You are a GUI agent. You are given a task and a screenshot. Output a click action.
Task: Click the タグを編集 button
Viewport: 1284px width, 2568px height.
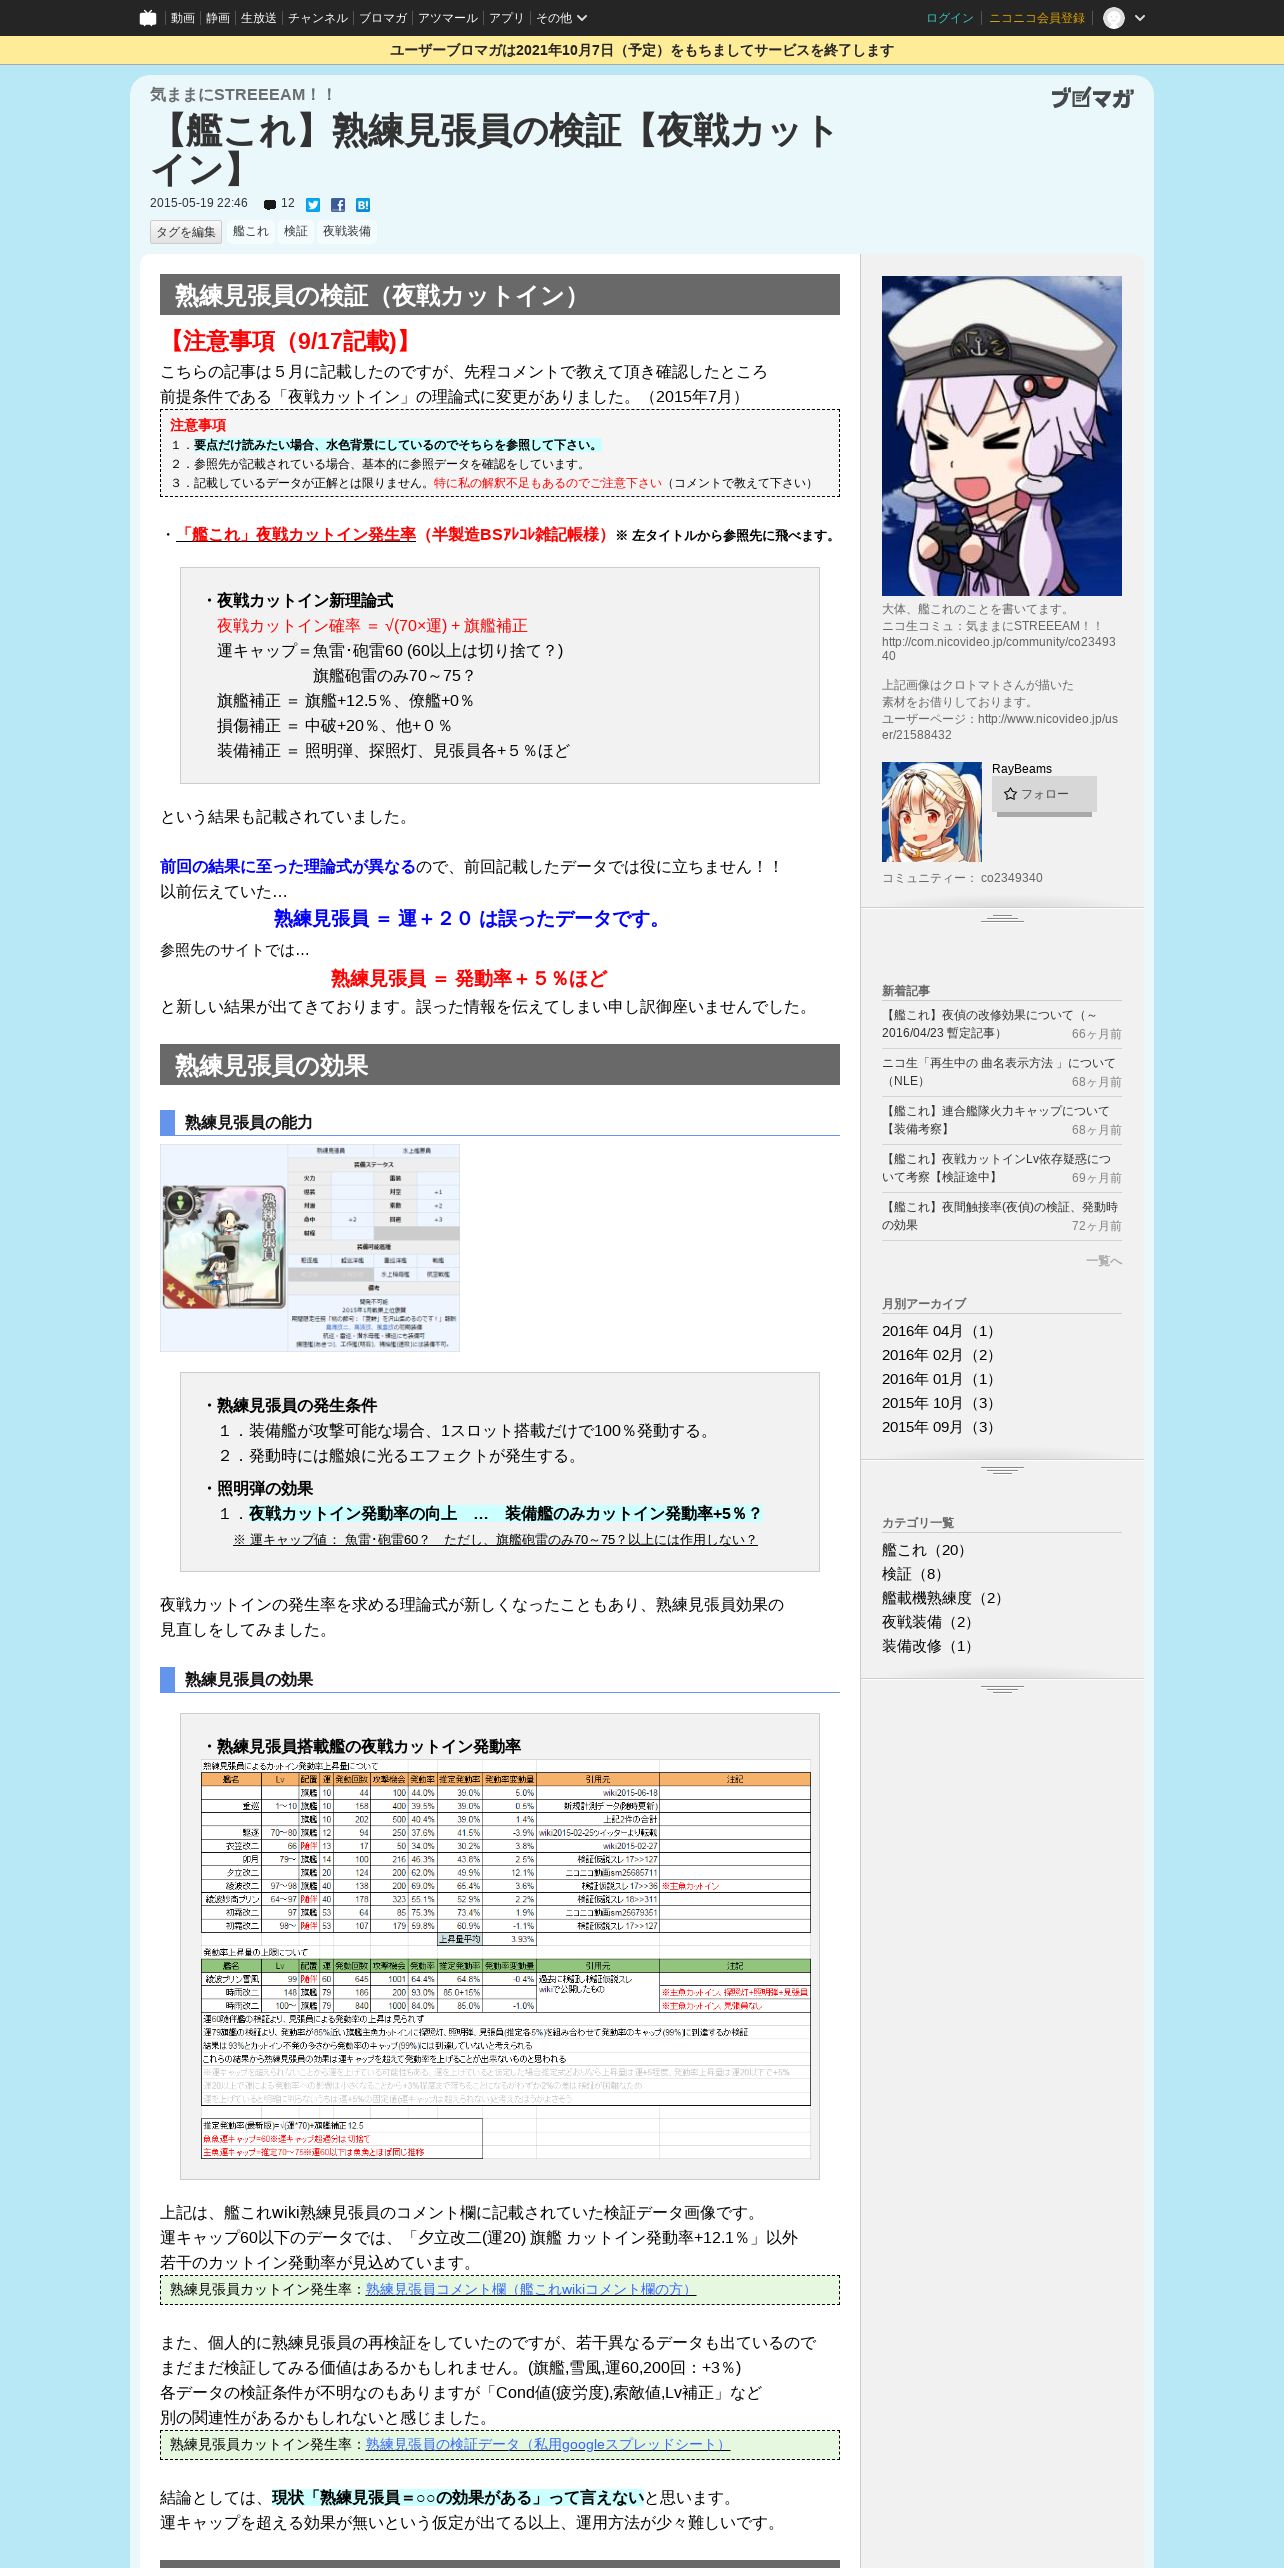coord(186,232)
